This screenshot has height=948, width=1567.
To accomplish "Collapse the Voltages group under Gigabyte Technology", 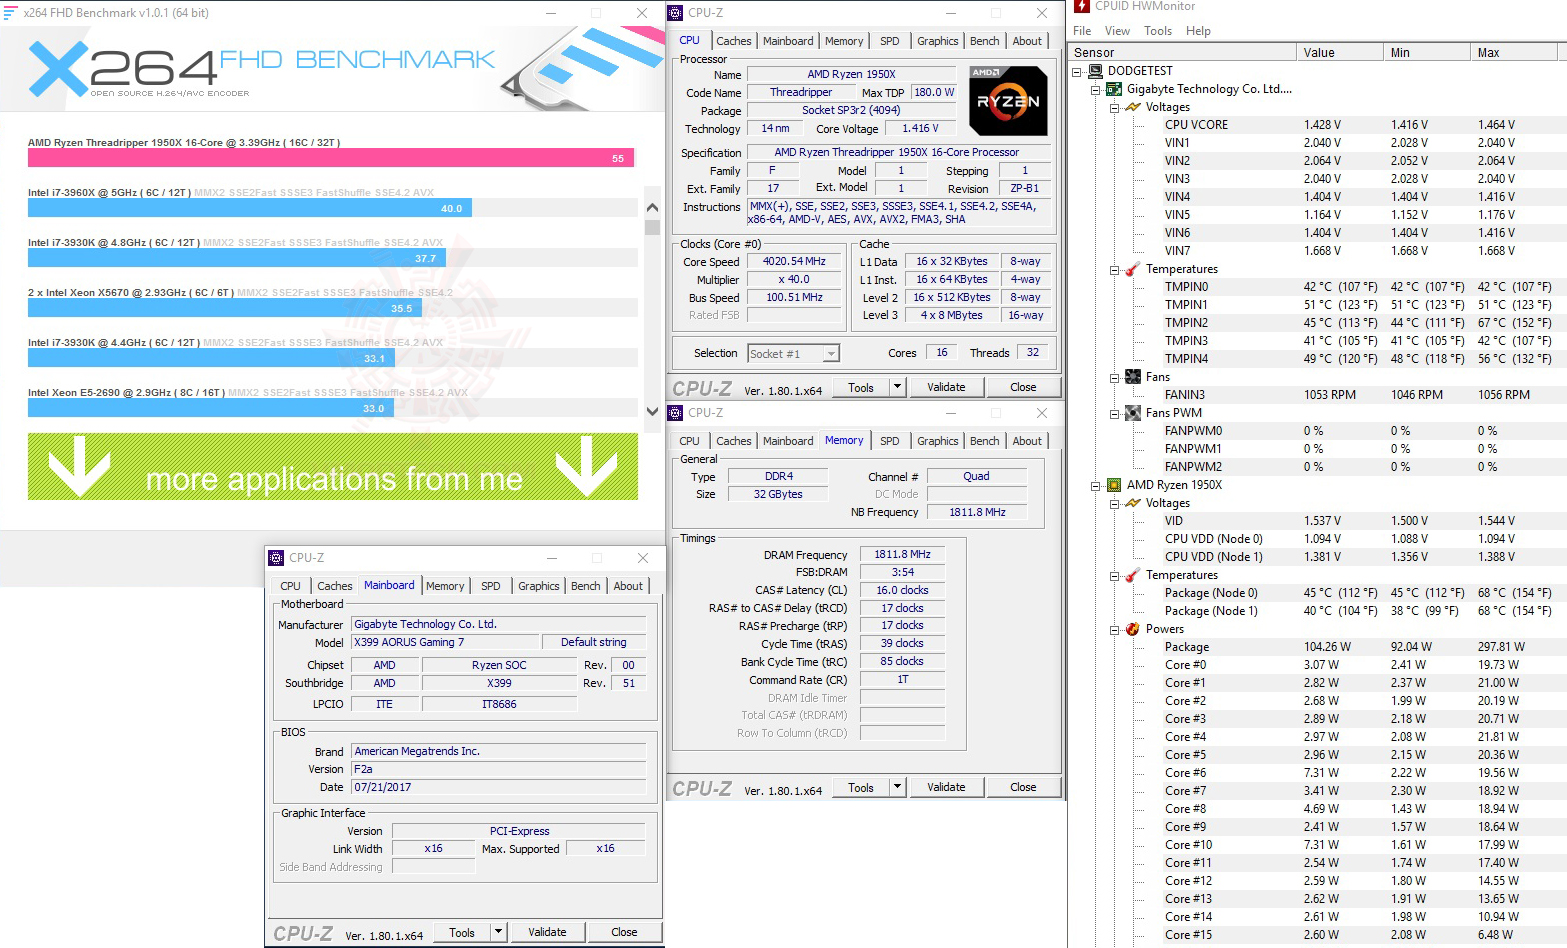I will coord(1115,107).
